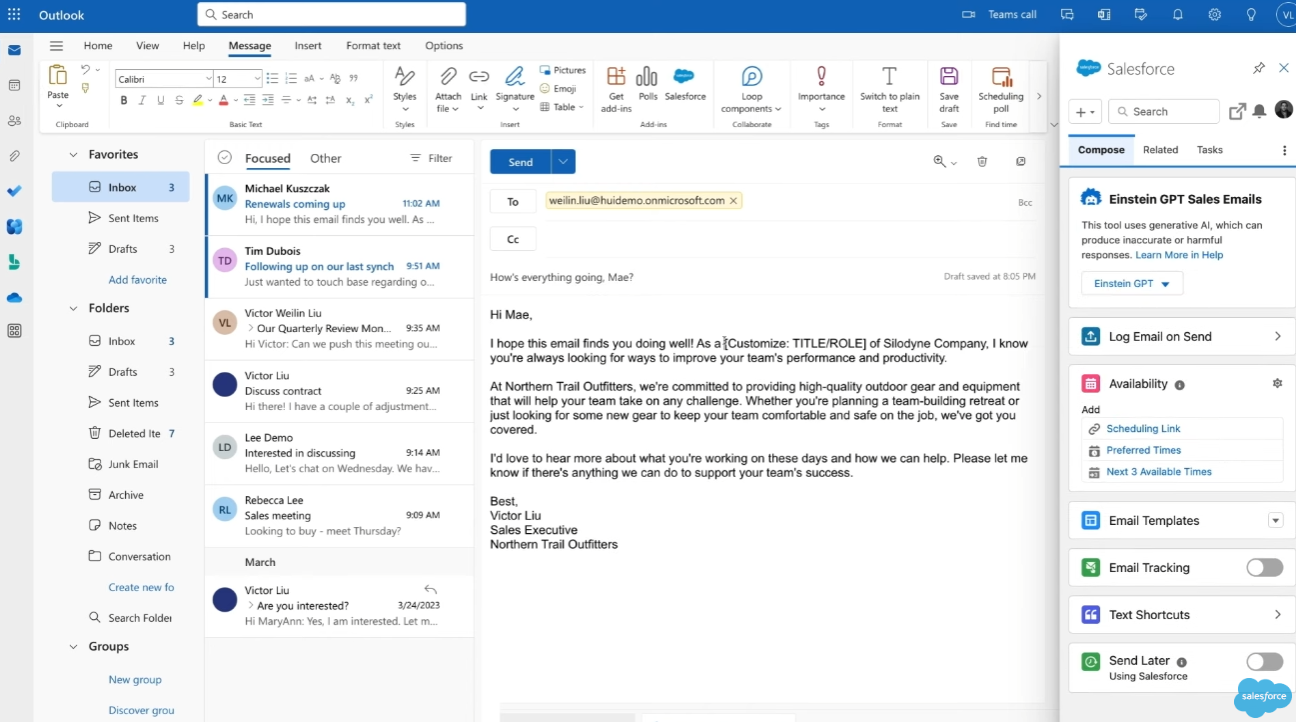
Task: Discard the draft with trash icon
Action: point(982,161)
